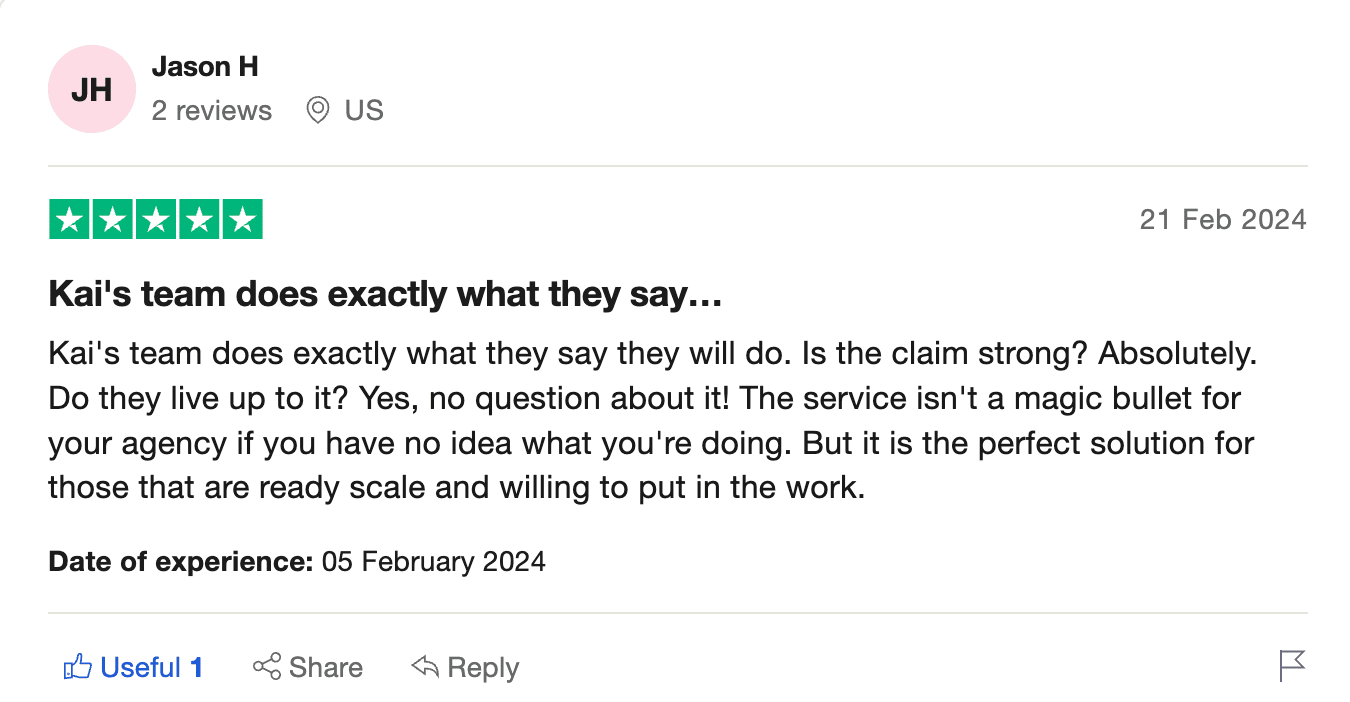The width and height of the screenshot is (1350, 702).
Task: Click the first green rating star
Action: point(69,220)
